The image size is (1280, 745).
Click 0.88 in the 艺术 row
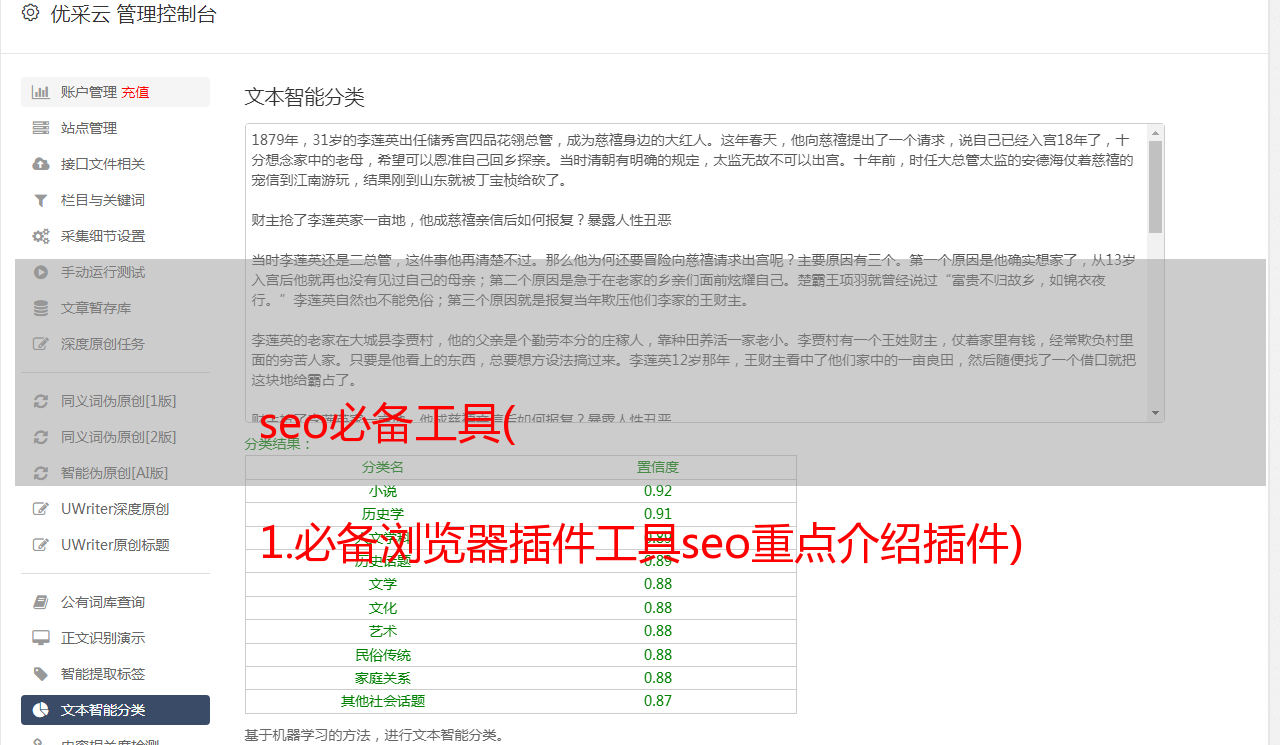658,631
